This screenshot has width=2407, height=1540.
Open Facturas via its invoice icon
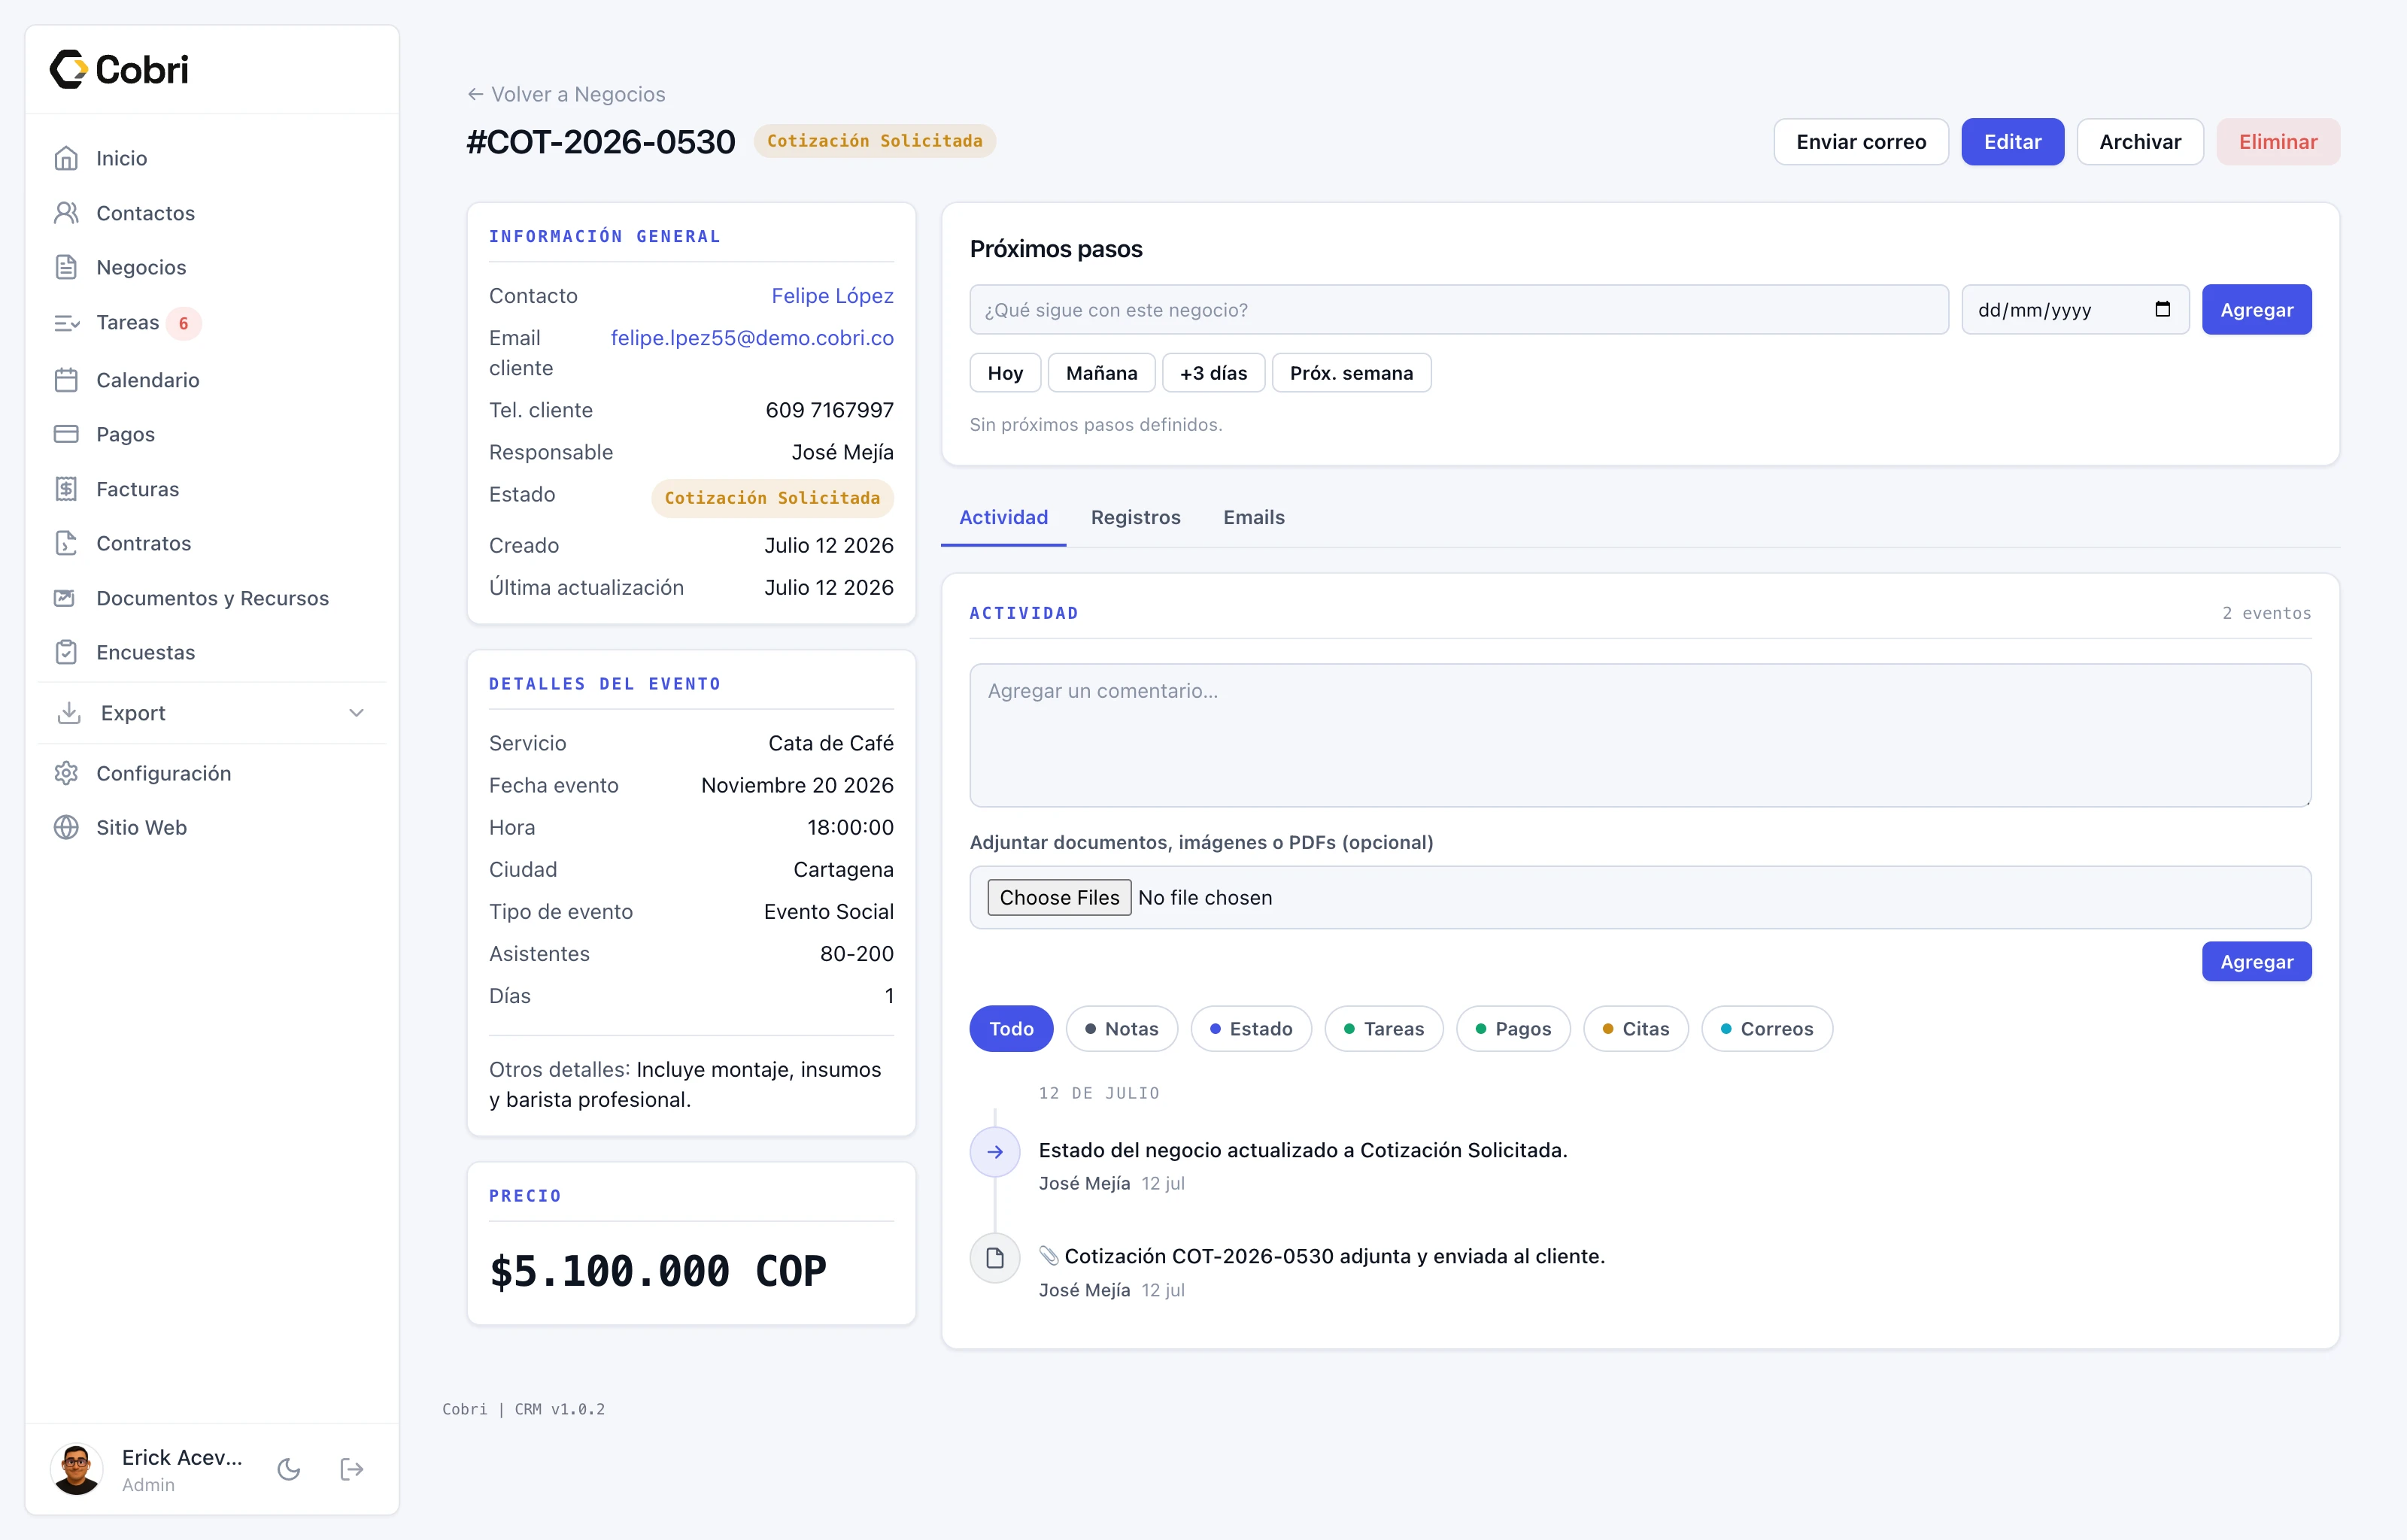(66, 489)
